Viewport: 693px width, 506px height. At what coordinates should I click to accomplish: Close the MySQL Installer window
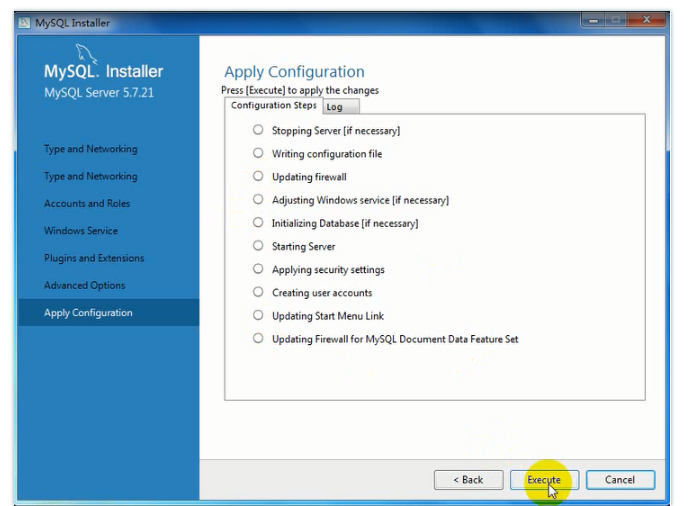pyautogui.click(x=646, y=20)
